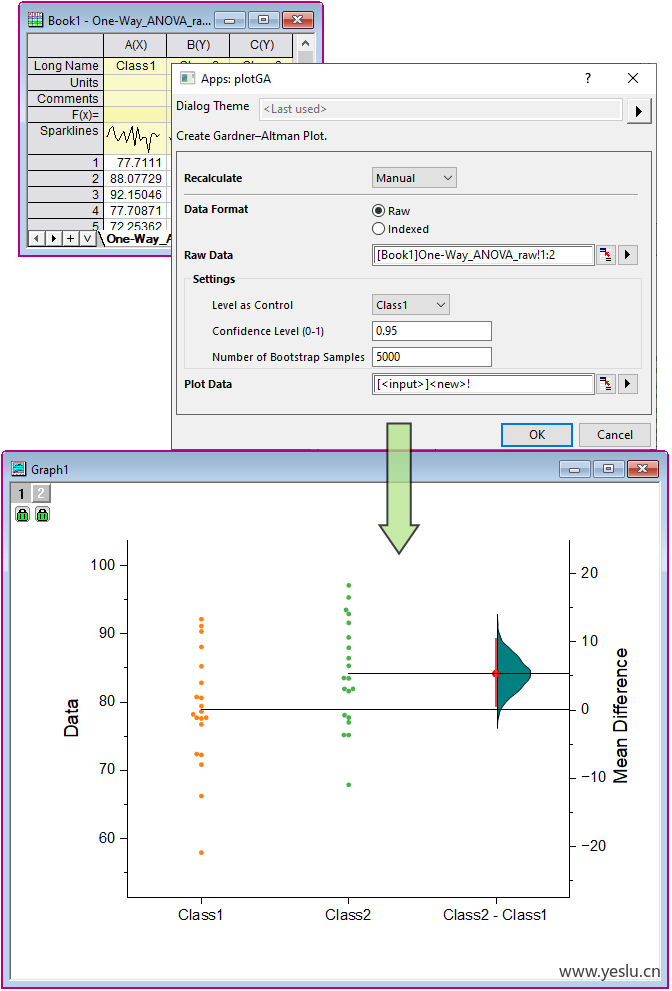Click the sparkline thumbnail in column A
The image size is (672, 991).
point(135,138)
